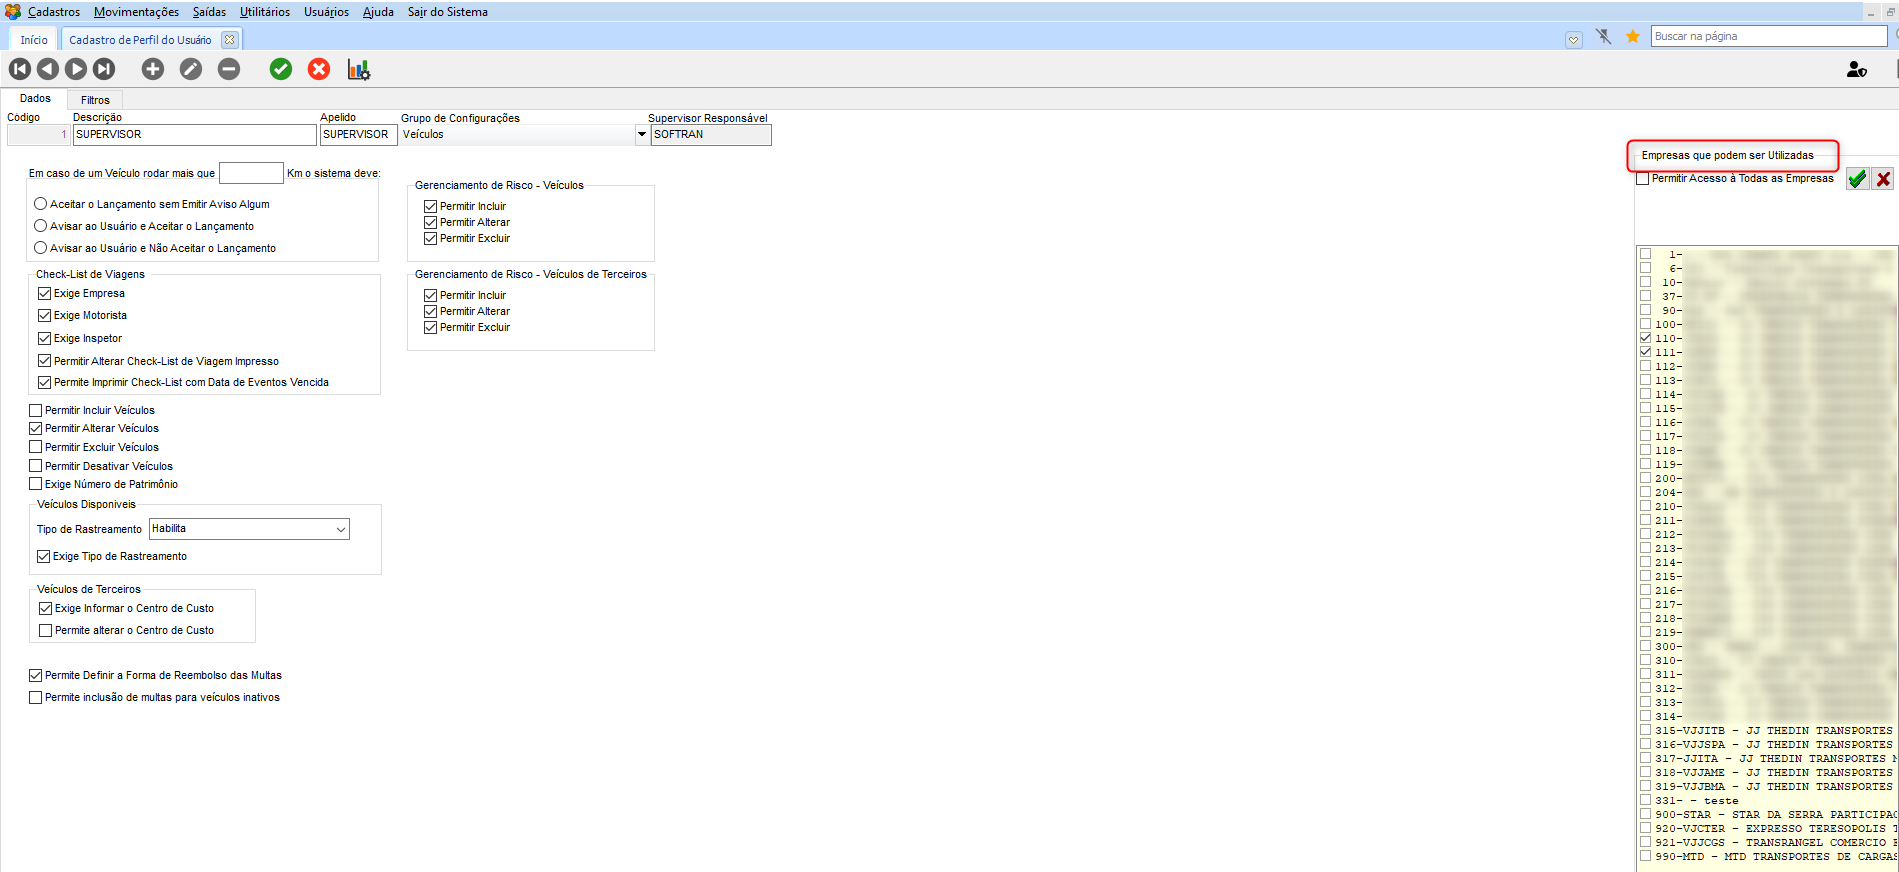Go to previous record button

[x=48, y=69]
